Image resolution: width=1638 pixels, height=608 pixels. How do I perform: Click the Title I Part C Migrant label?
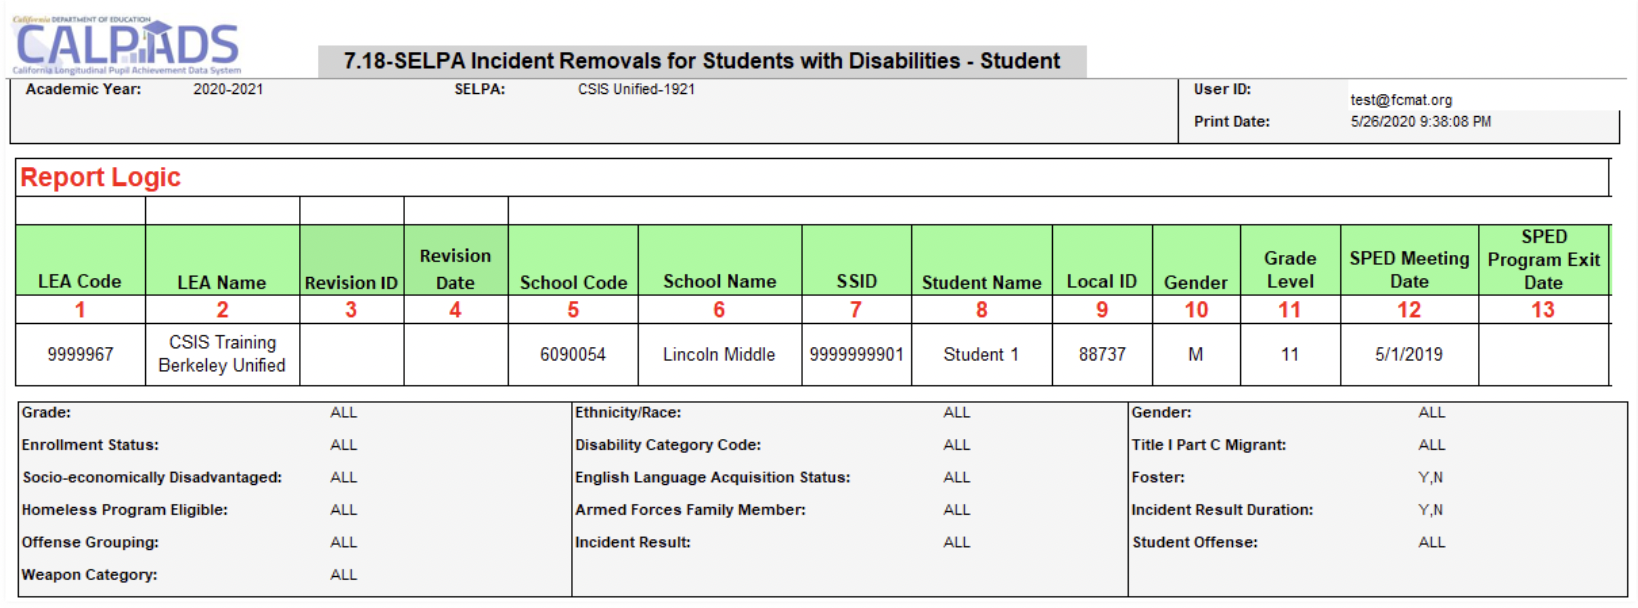1209,445
